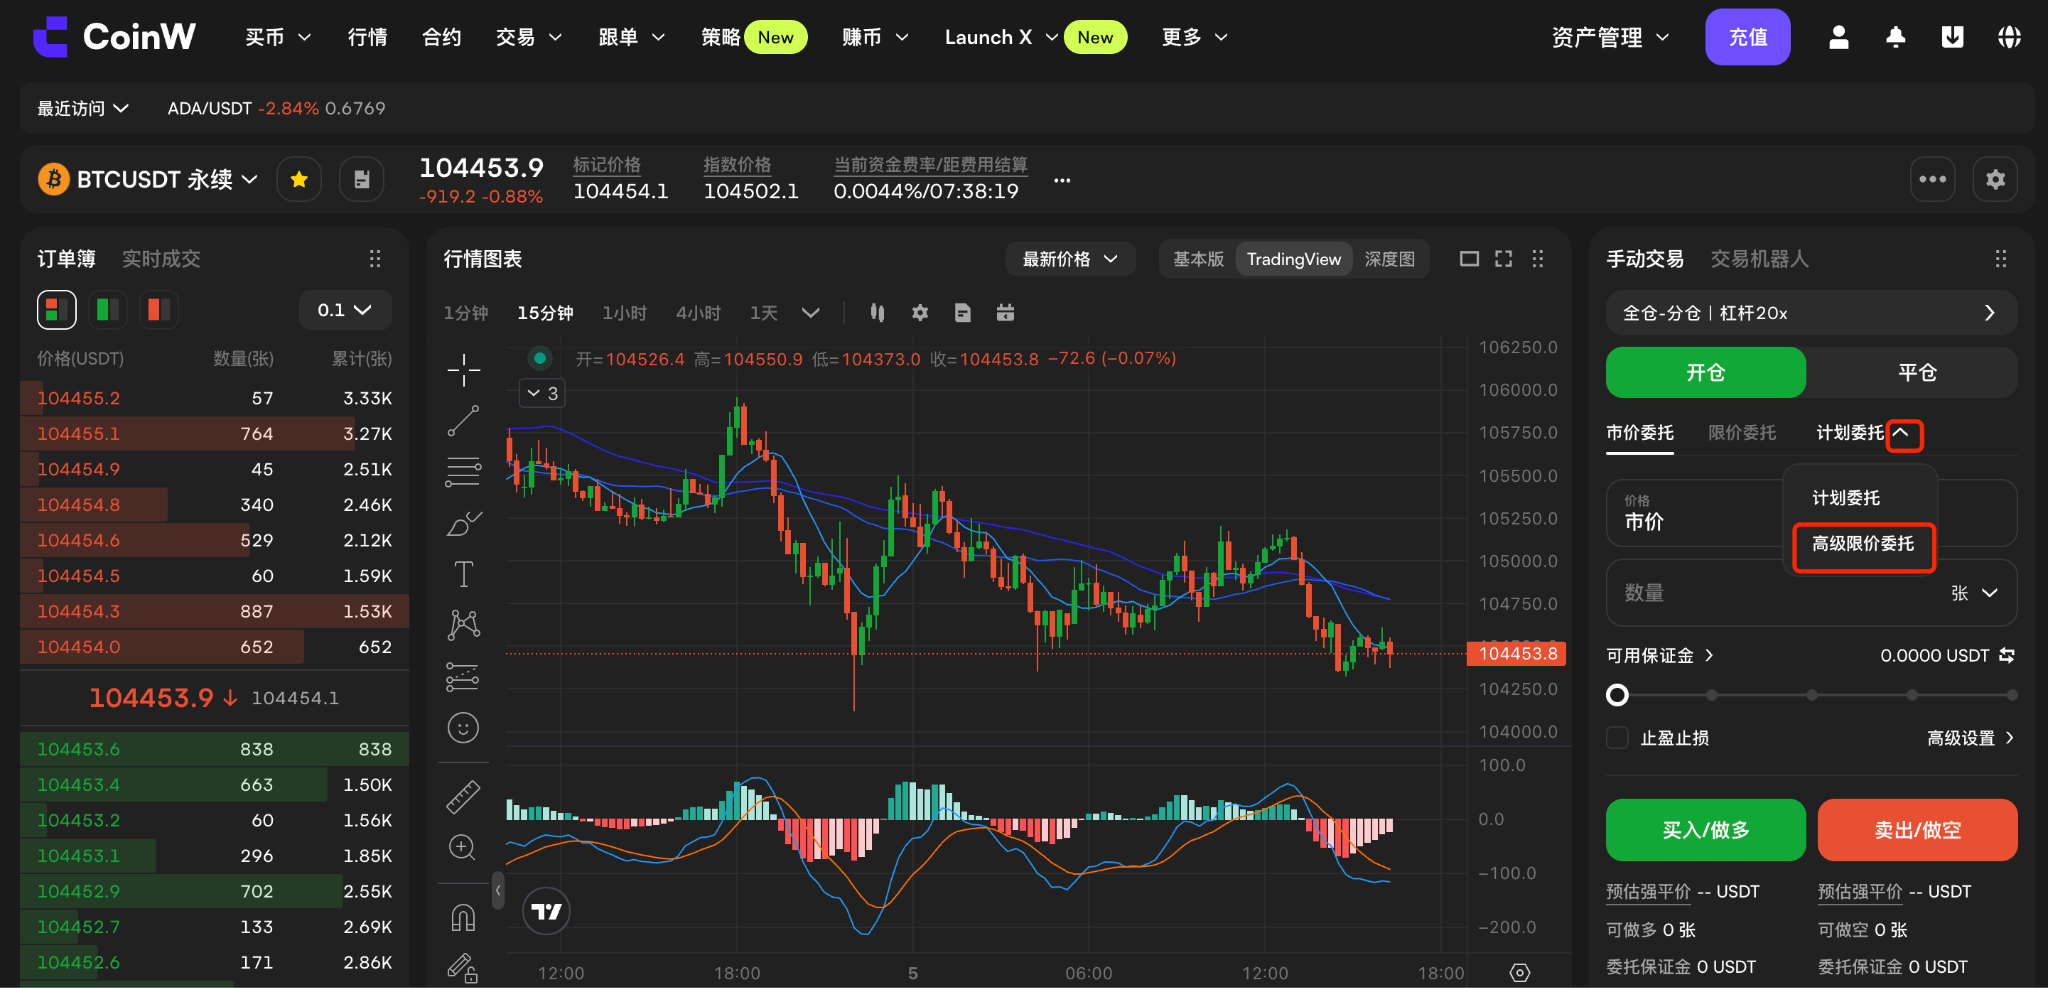Enable the 止盈止损 checkbox
Image resolution: width=2048 pixels, height=988 pixels.
coord(1617,738)
